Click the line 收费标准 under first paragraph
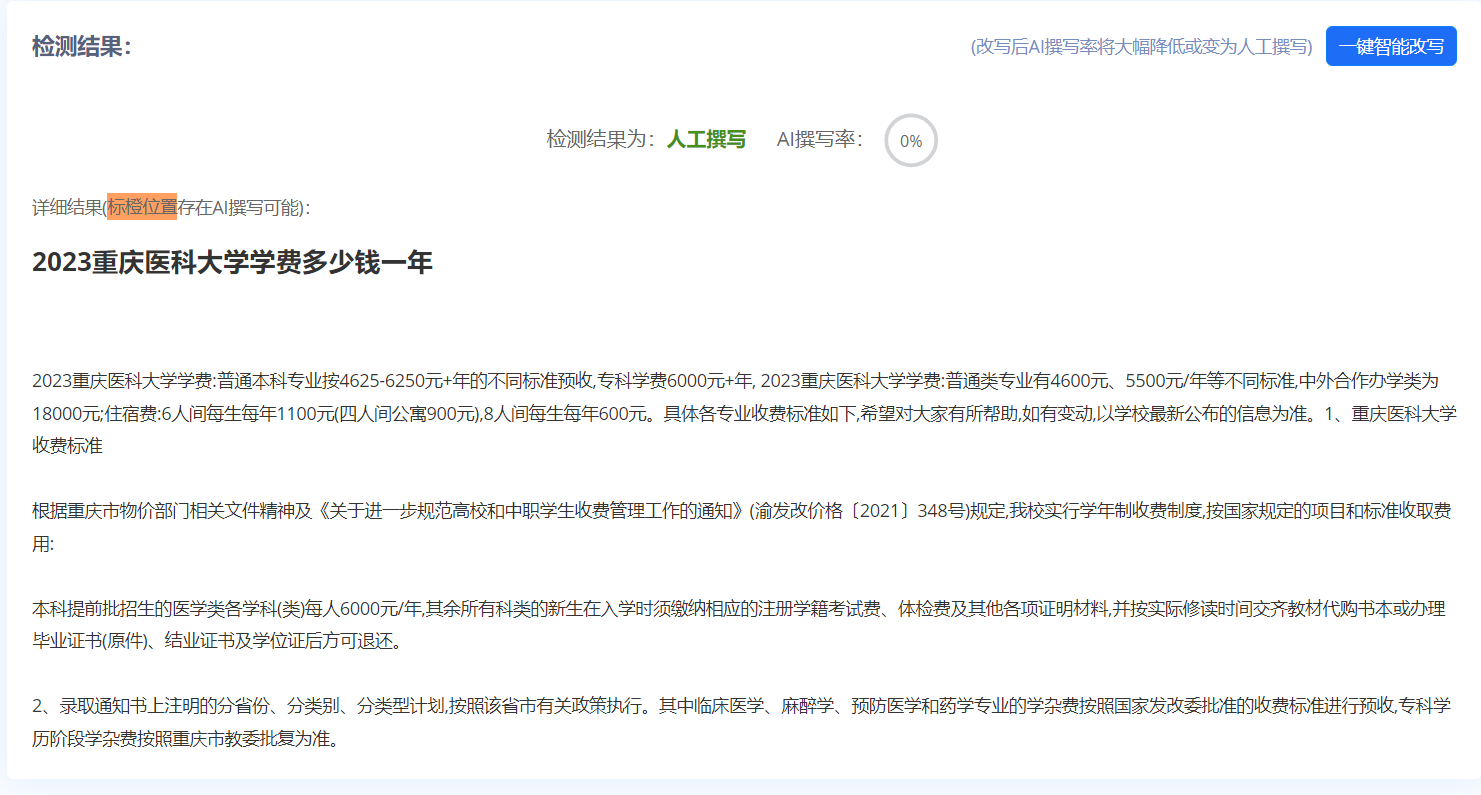Screen dimensions: 1481x795 [x=68, y=446]
